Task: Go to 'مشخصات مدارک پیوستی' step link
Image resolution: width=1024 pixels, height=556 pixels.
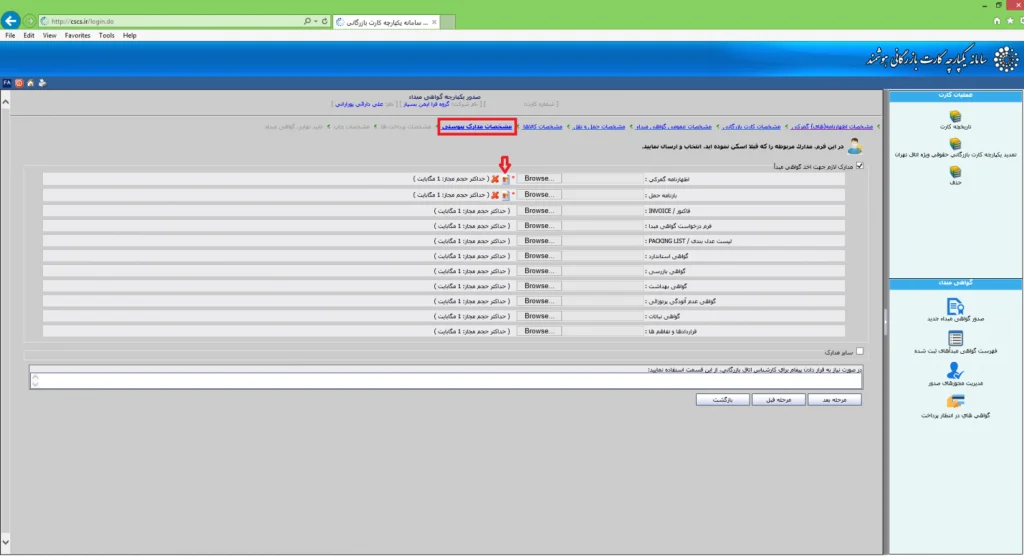Action: [477, 126]
